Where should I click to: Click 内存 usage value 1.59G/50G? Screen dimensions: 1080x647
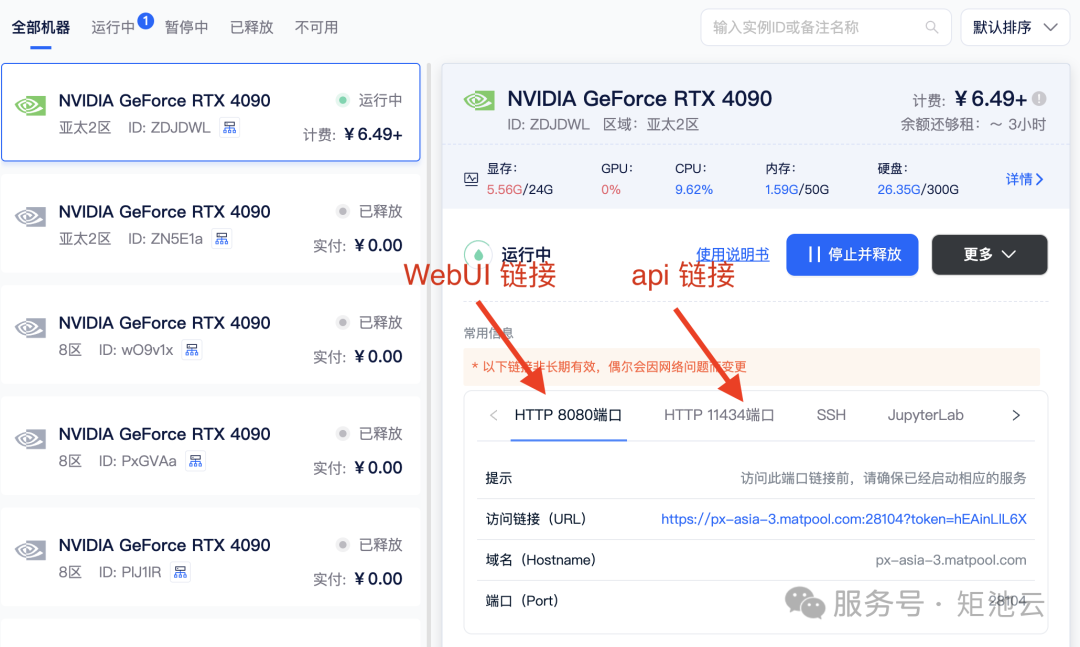(x=796, y=189)
